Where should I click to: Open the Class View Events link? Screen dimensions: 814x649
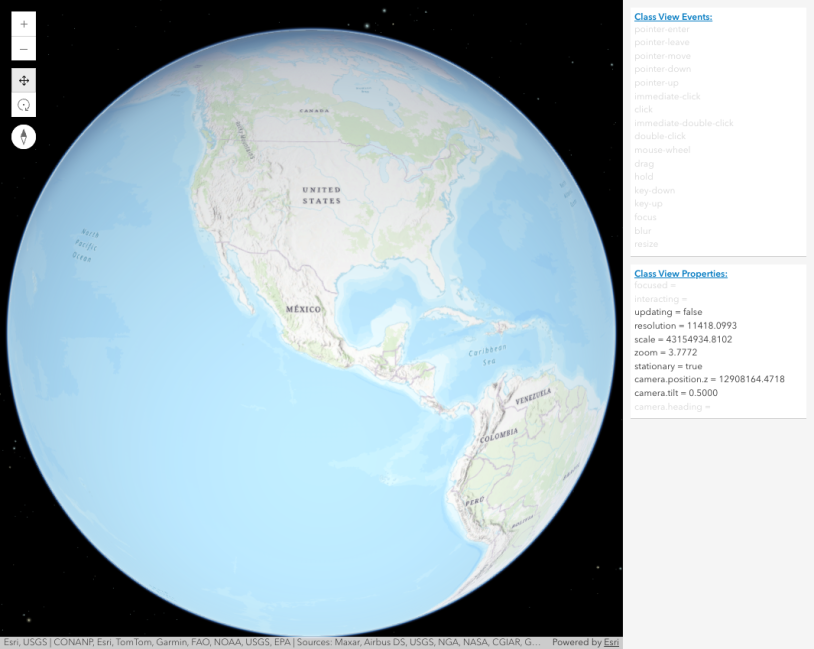tap(672, 17)
